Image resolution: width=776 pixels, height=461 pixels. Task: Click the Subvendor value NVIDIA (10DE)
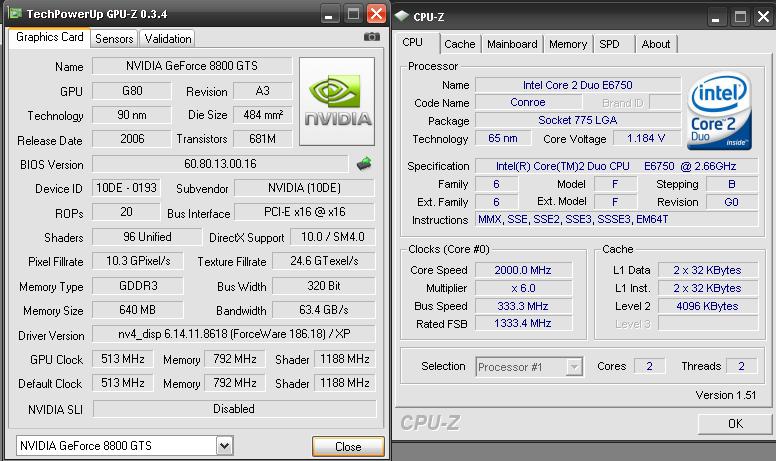[x=304, y=187]
